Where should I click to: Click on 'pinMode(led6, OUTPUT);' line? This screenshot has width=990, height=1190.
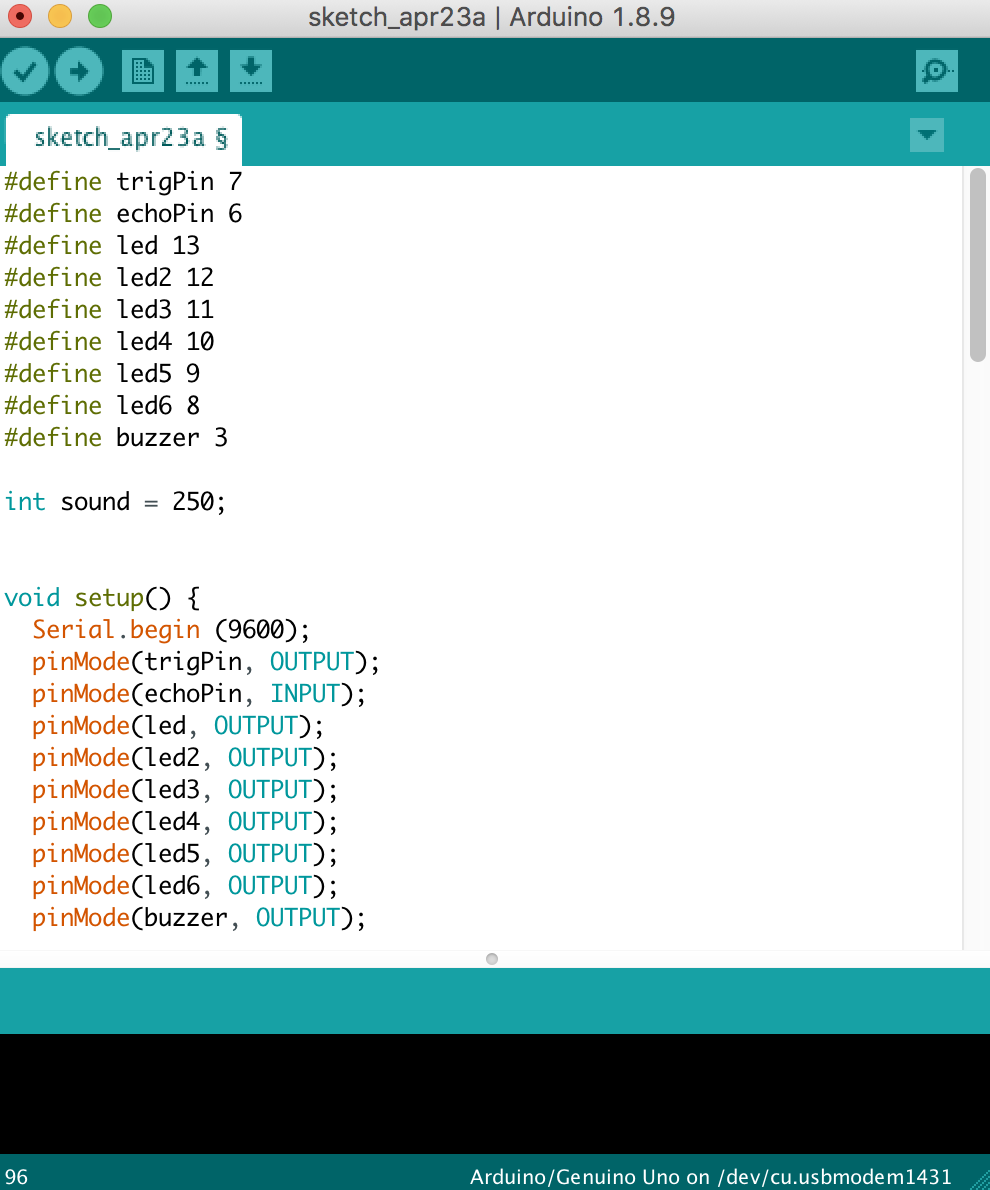[x=184, y=886]
